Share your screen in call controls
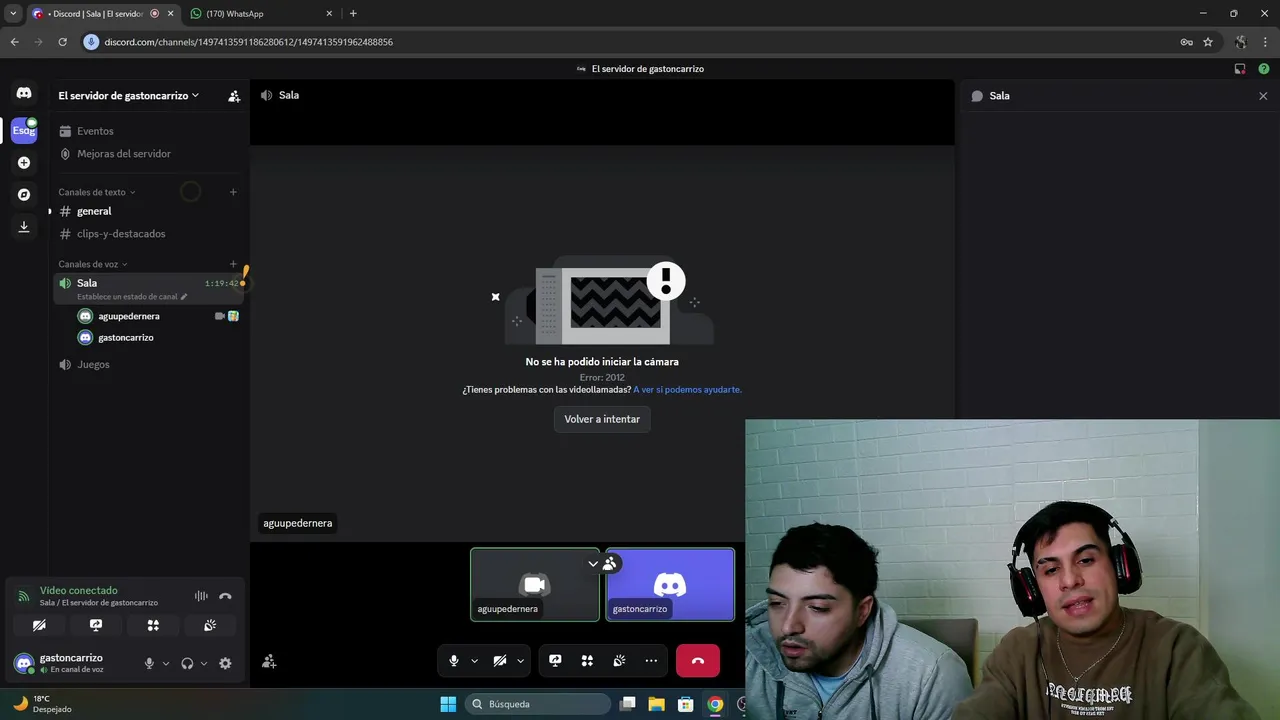The image size is (1280, 720). (x=555, y=661)
